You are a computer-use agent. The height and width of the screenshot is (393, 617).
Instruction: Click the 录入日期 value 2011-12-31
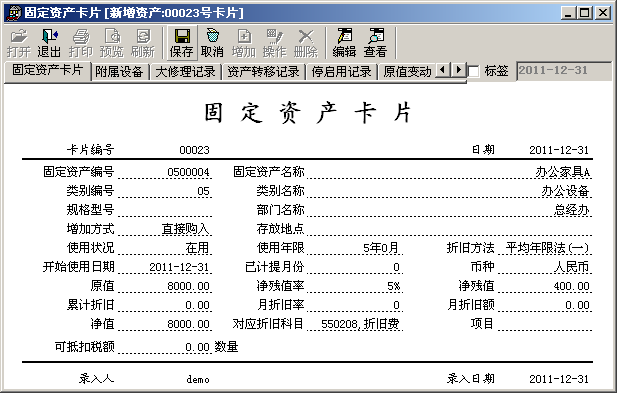pyautogui.click(x=559, y=379)
